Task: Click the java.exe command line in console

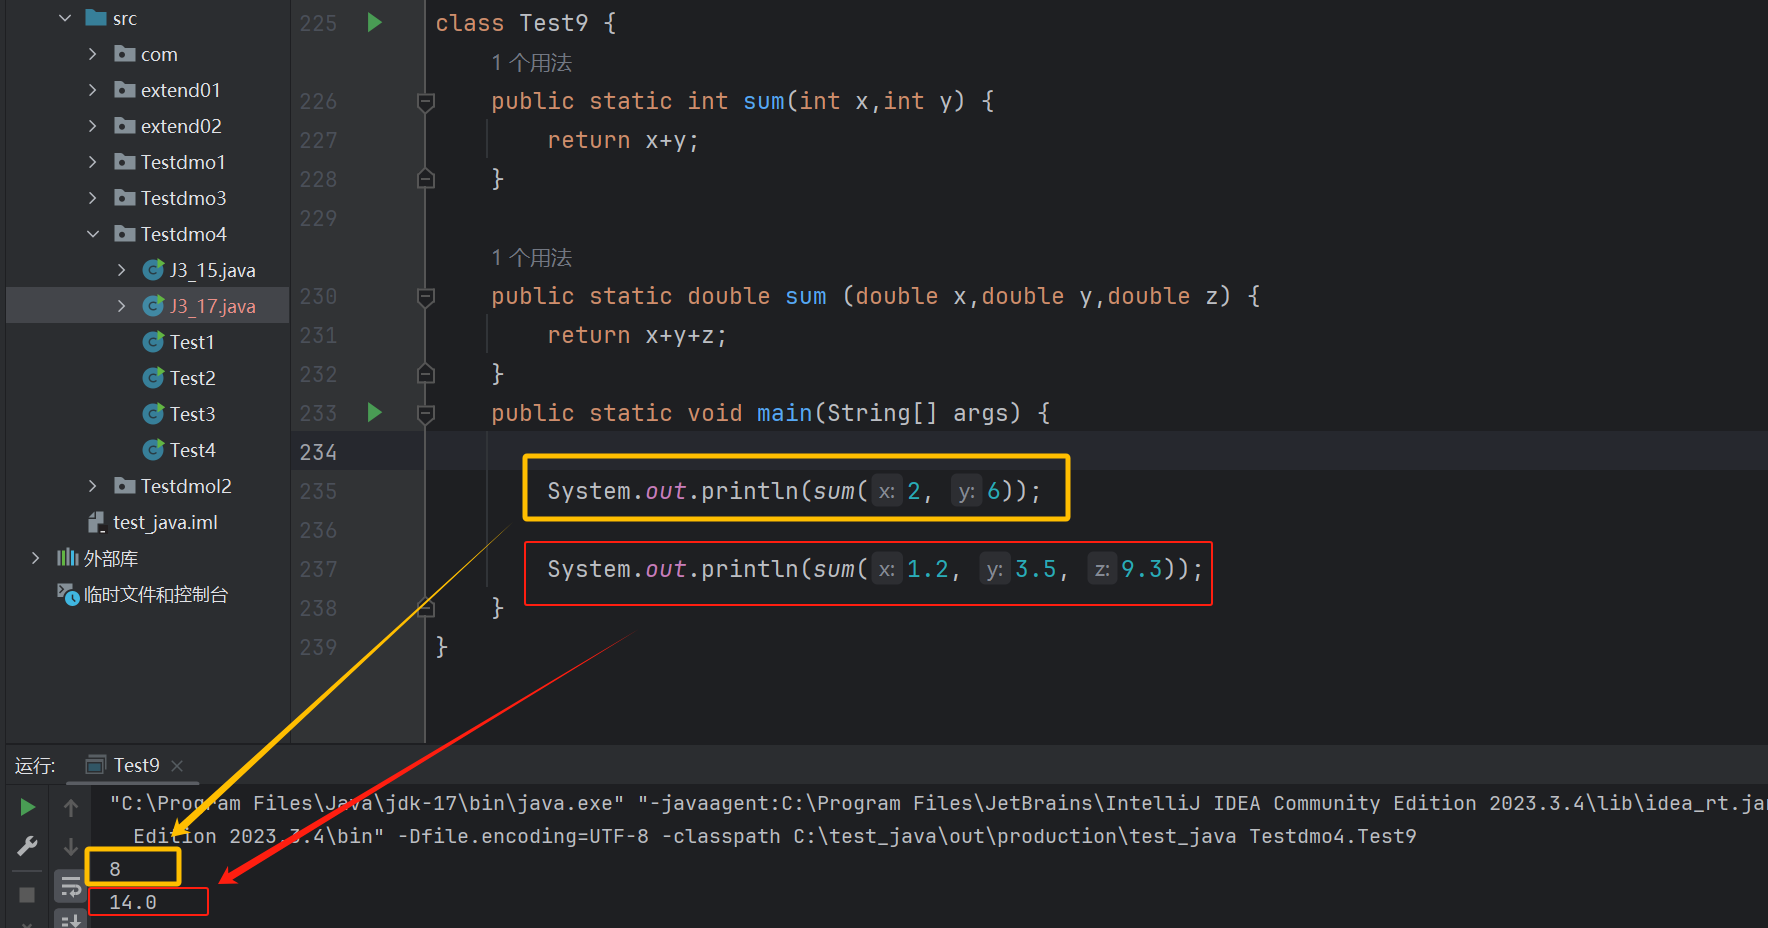Action: click(938, 803)
